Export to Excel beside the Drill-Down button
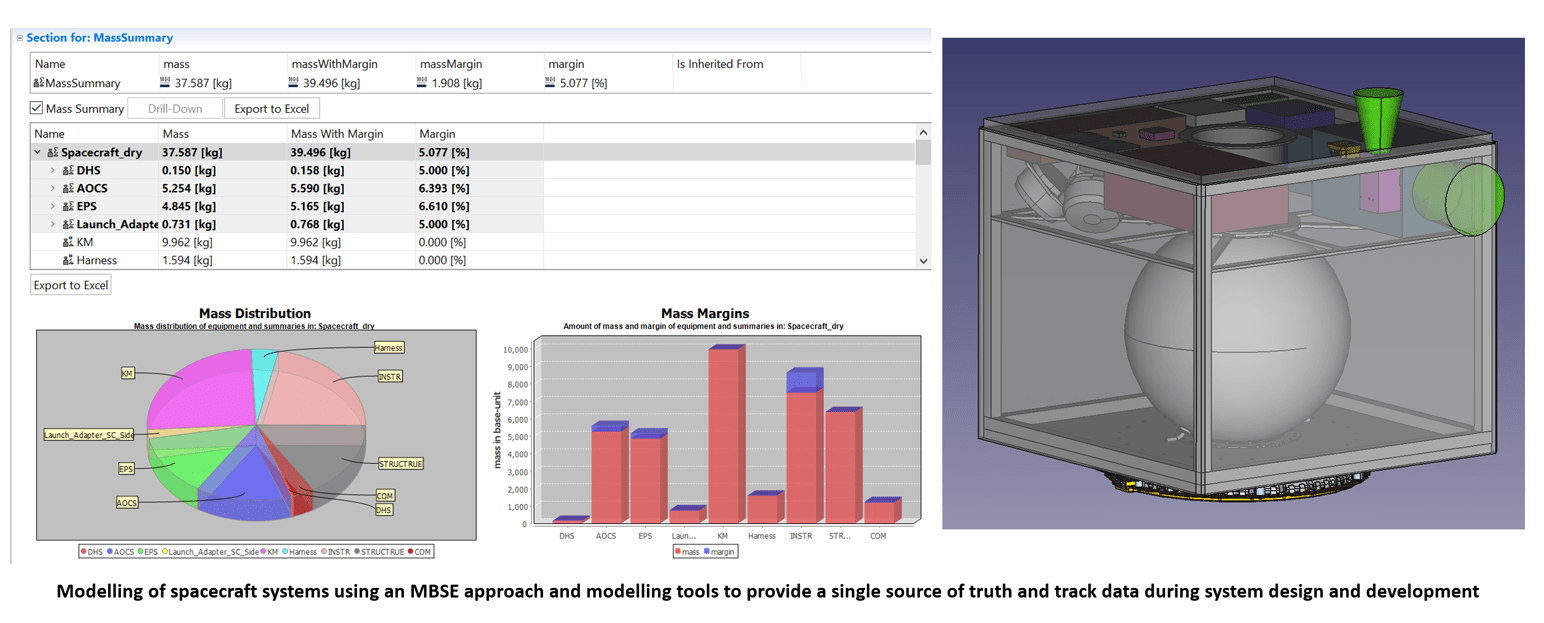The width and height of the screenshot is (1544, 623). 272,108
